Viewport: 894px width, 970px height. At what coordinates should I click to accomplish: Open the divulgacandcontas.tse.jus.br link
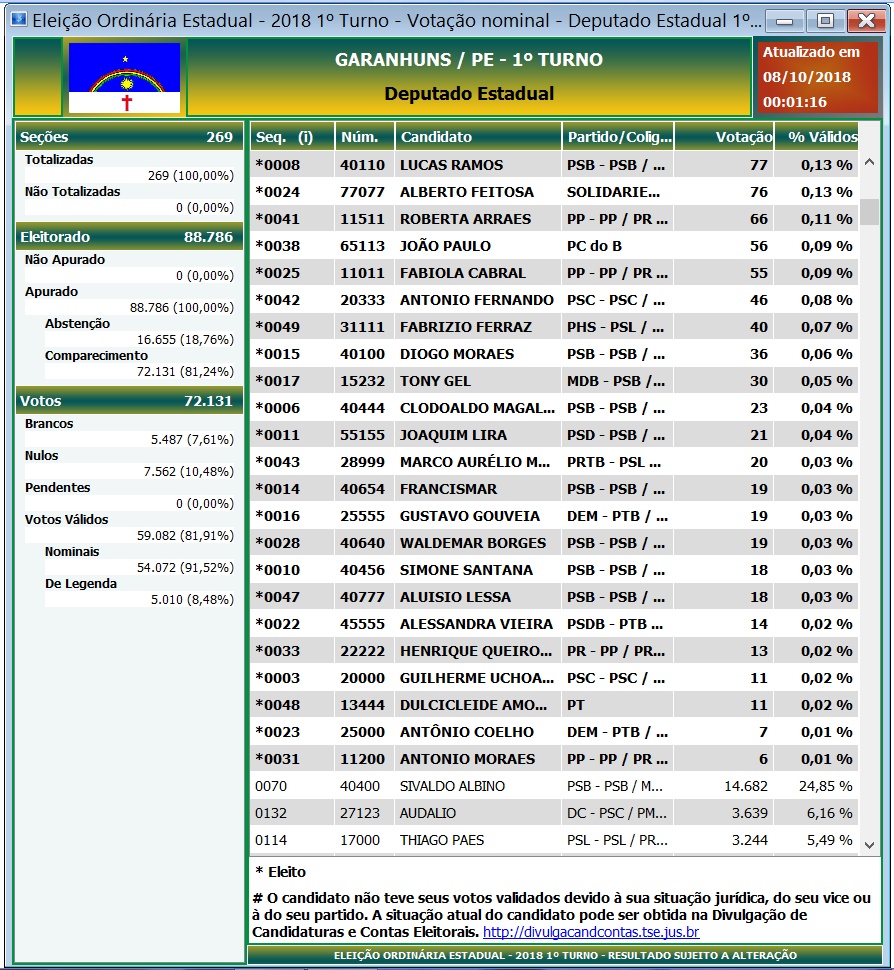coord(591,932)
